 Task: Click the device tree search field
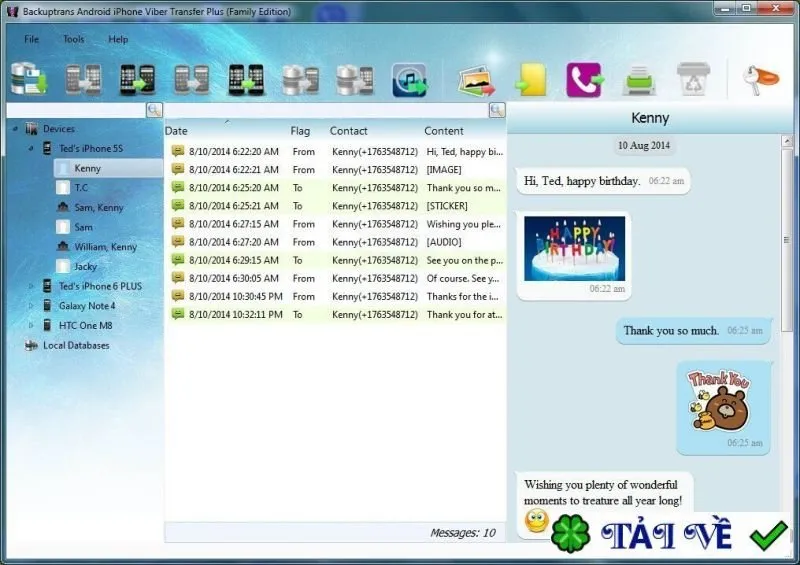76,110
